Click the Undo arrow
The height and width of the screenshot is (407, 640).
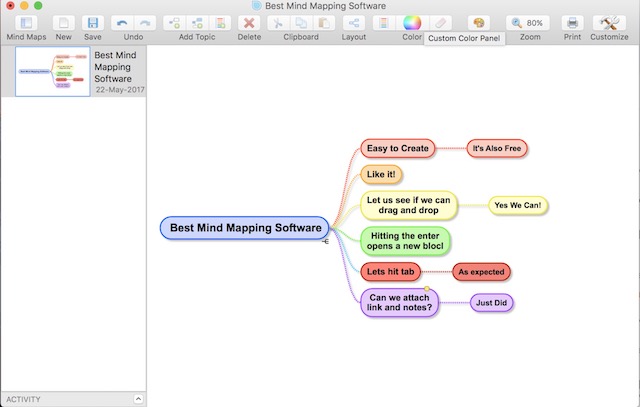tap(122, 23)
